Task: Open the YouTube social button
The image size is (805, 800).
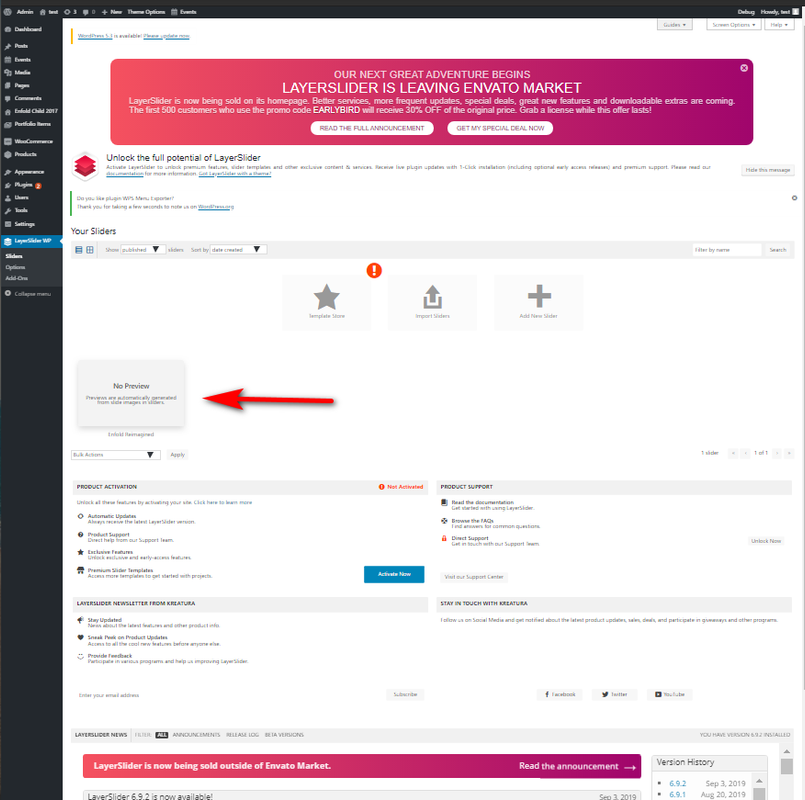Action: [669, 694]
